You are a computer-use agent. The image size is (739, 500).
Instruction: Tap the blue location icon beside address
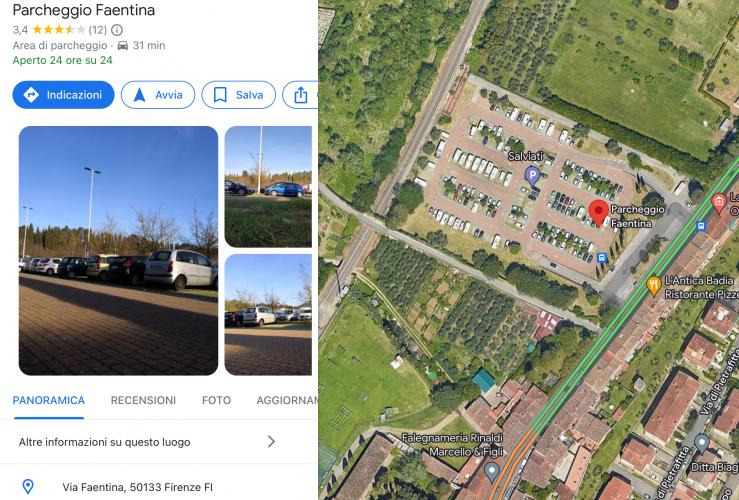pos(28,486)
